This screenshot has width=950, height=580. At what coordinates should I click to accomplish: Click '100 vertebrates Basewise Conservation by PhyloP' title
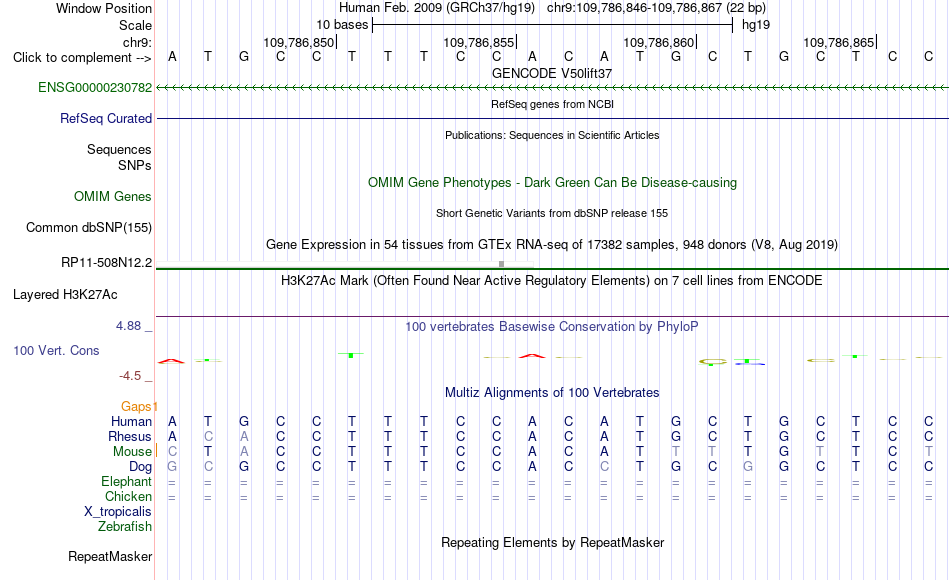click(x=552, y=327)
